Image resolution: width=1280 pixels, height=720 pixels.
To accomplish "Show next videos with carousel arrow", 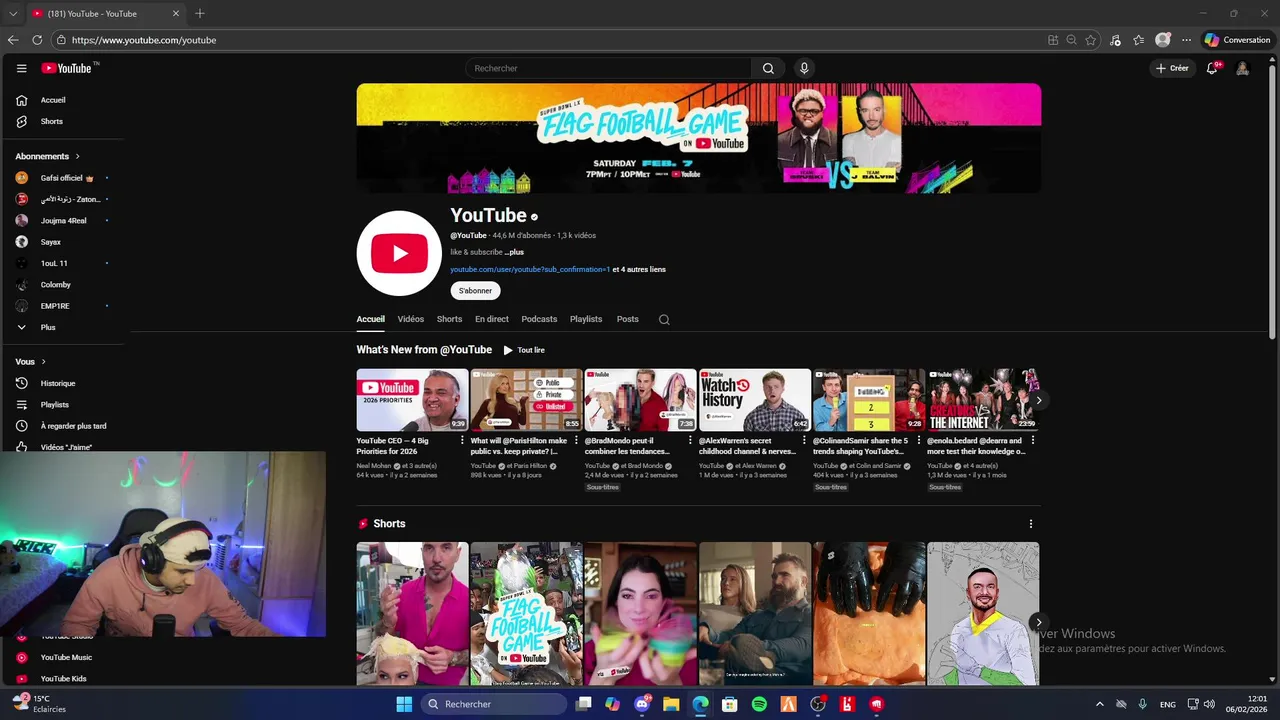I will [1038, 400].
